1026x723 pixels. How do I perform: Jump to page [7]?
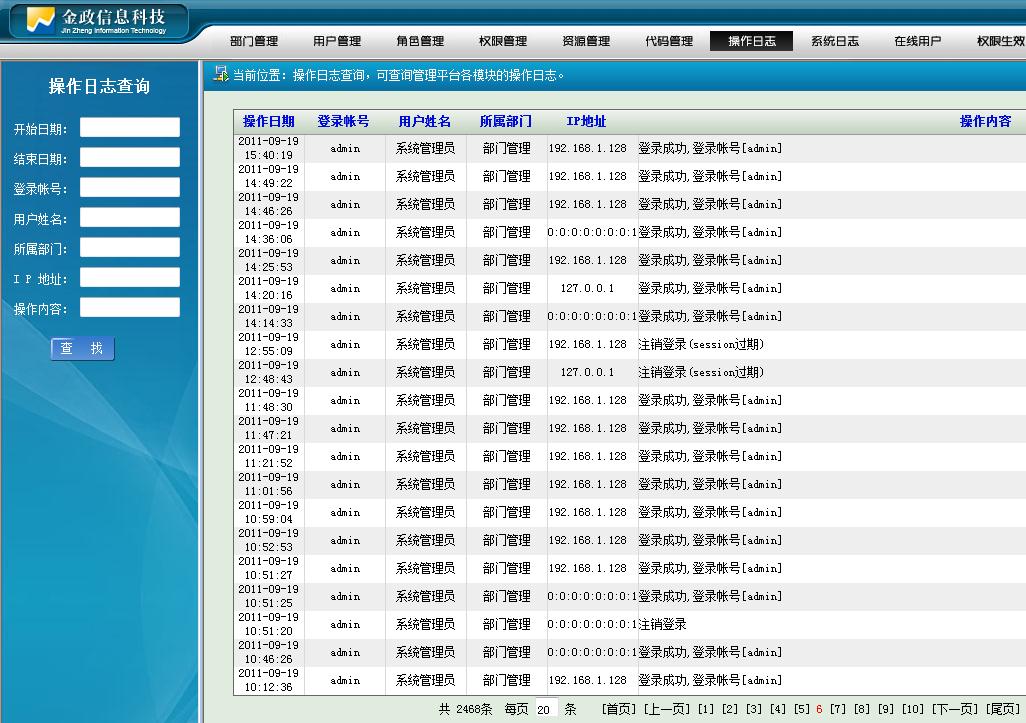pyautogui.click(x=838, y=709)
